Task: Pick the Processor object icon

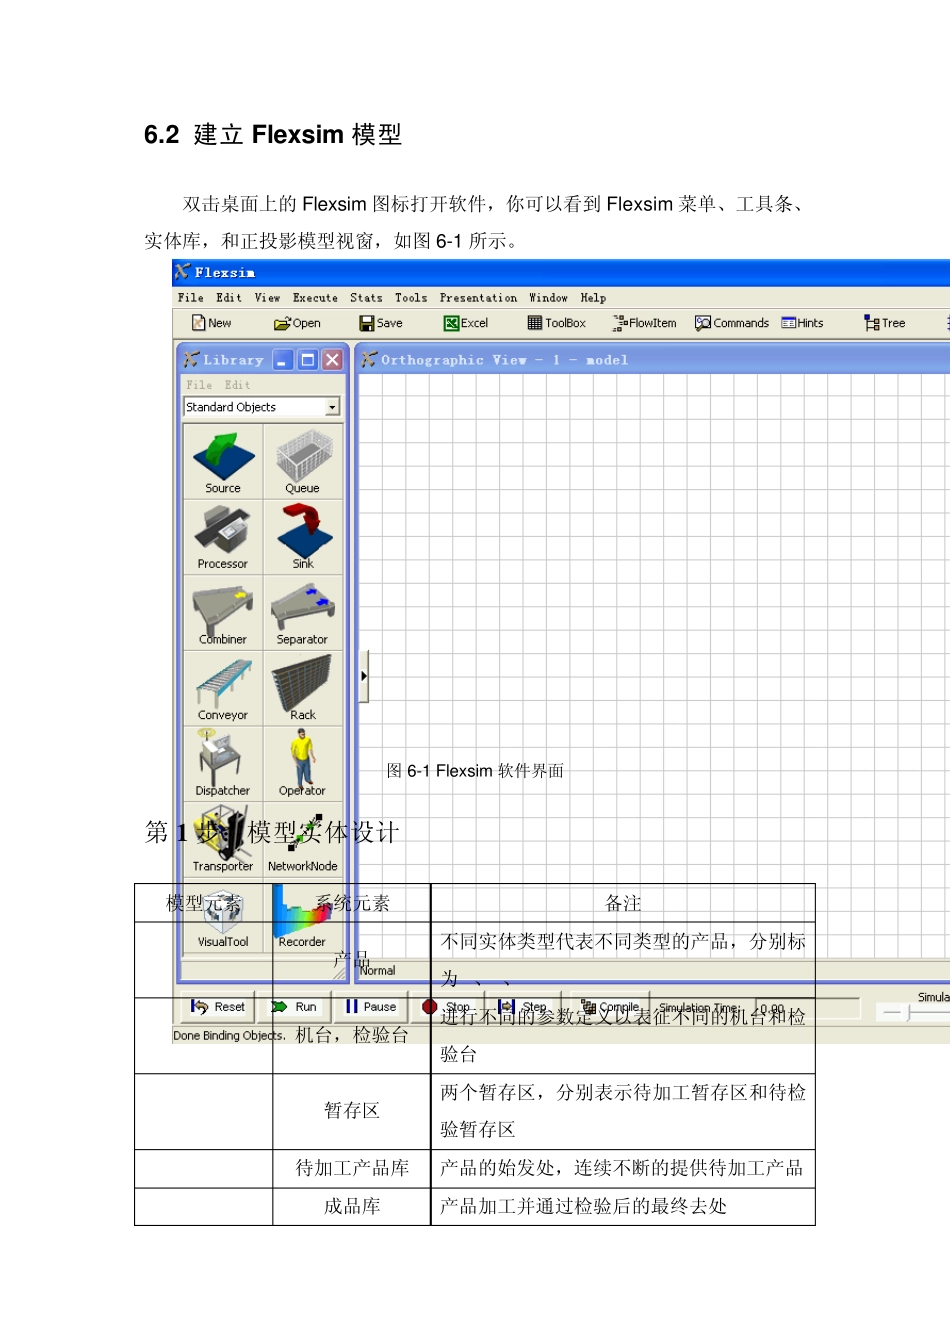Action: tap(223, 537)
